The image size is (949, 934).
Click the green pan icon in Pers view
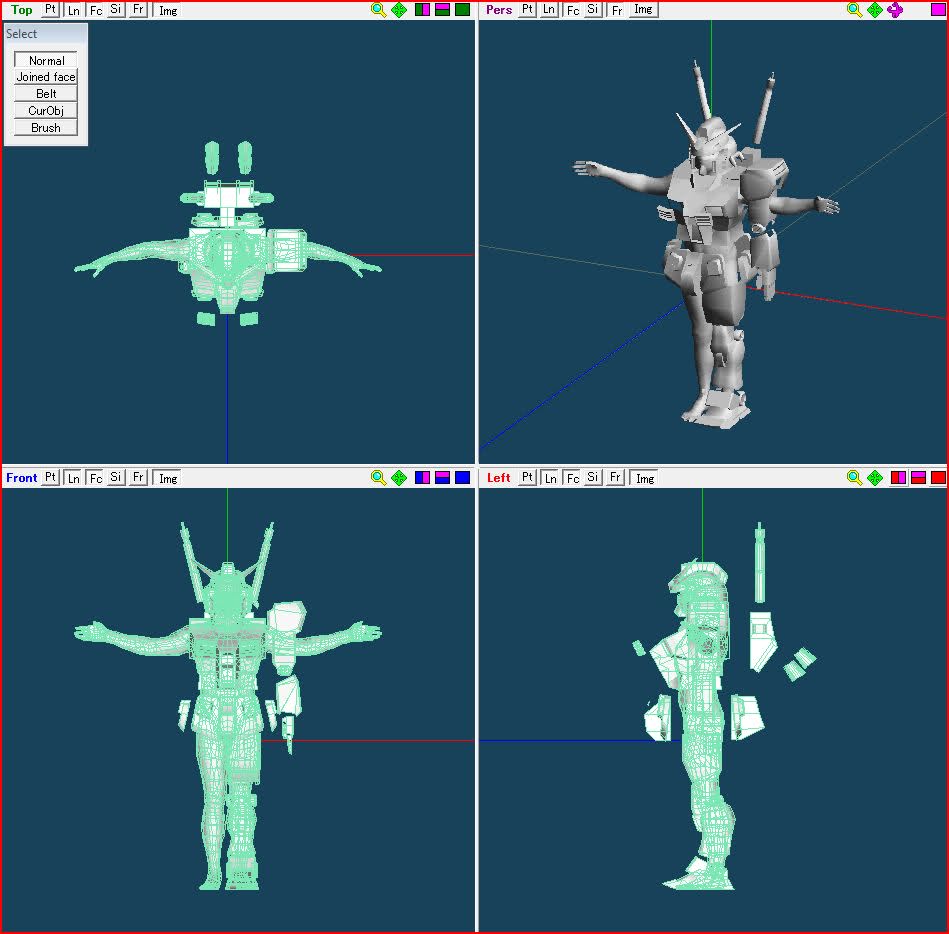click(875, 10)
